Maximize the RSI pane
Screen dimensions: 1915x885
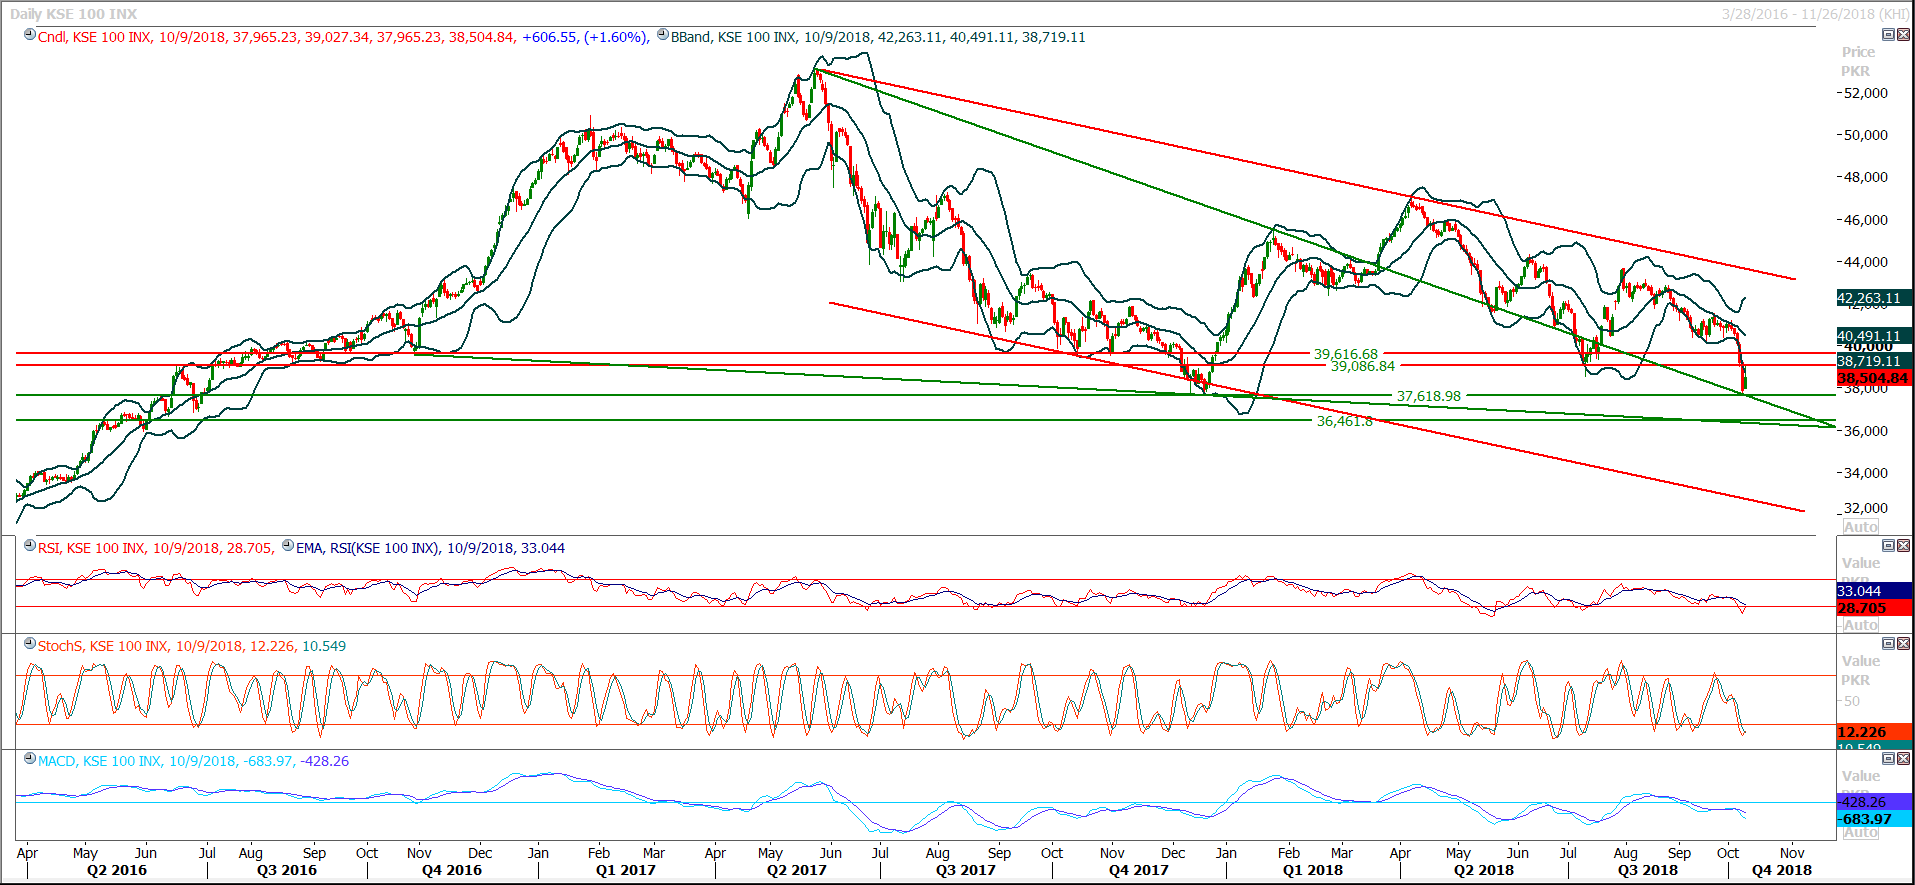pyautogui.click(x=1888, y=545)
